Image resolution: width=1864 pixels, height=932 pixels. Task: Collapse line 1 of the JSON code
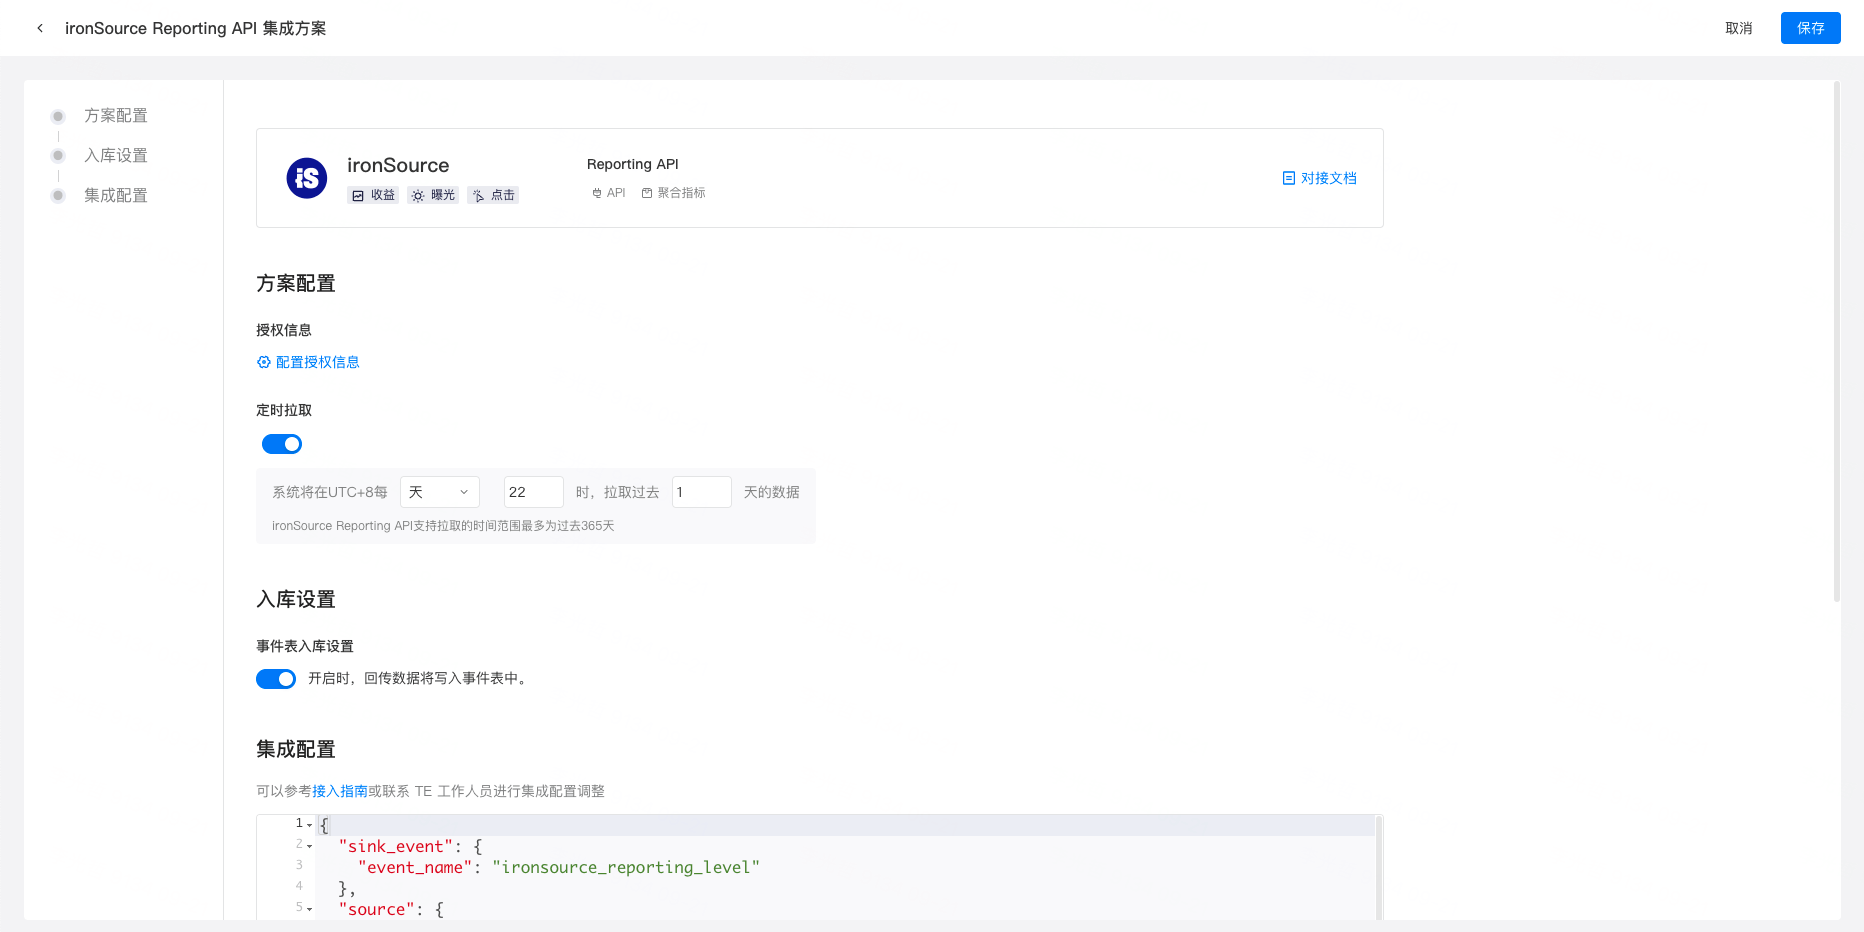coord(308,824)
